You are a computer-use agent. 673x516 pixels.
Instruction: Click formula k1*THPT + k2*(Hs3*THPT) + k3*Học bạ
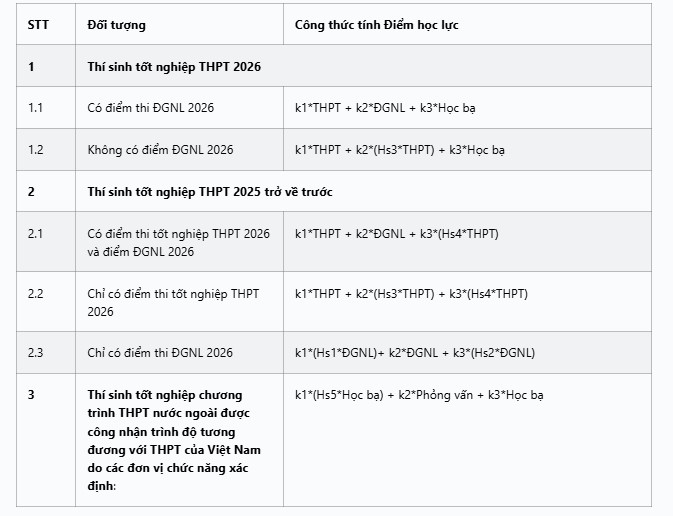coord(400,150)
